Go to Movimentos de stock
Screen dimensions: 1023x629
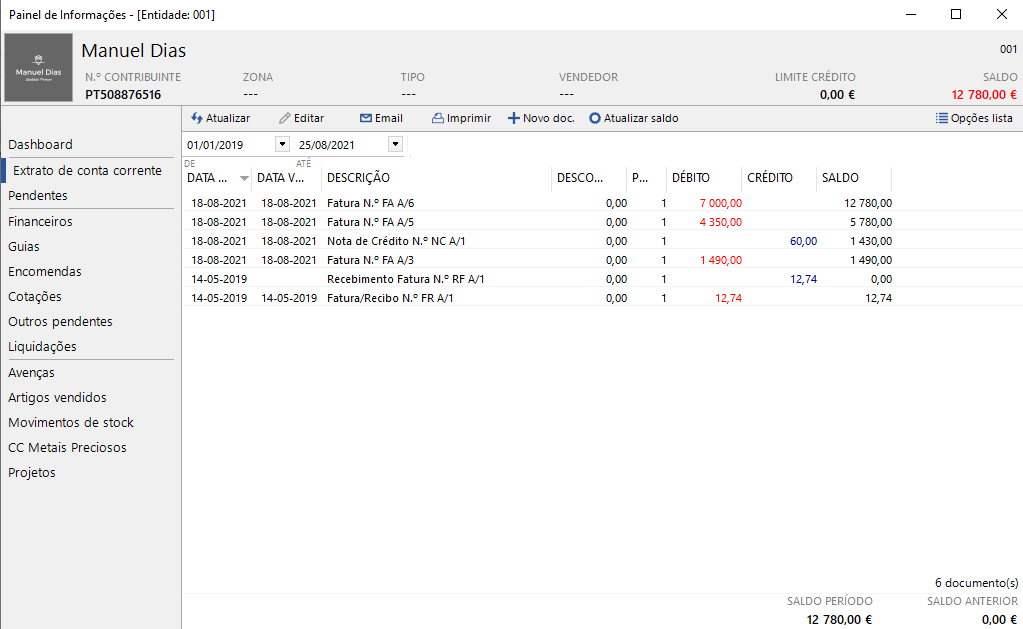[x=71, y=423]
